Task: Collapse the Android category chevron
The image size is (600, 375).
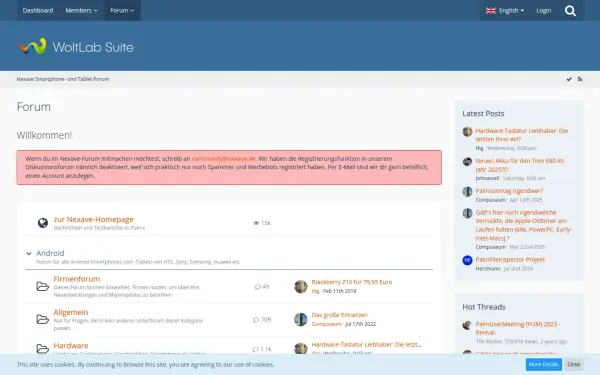Action: pos(29,253)
